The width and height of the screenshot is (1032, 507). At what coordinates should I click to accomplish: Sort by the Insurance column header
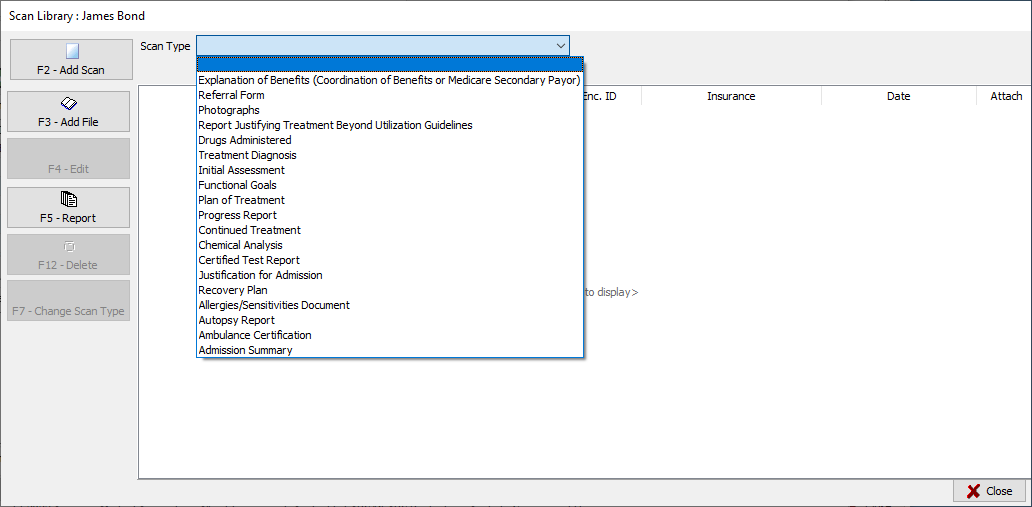pyautogui.click(x=731, y=96)
